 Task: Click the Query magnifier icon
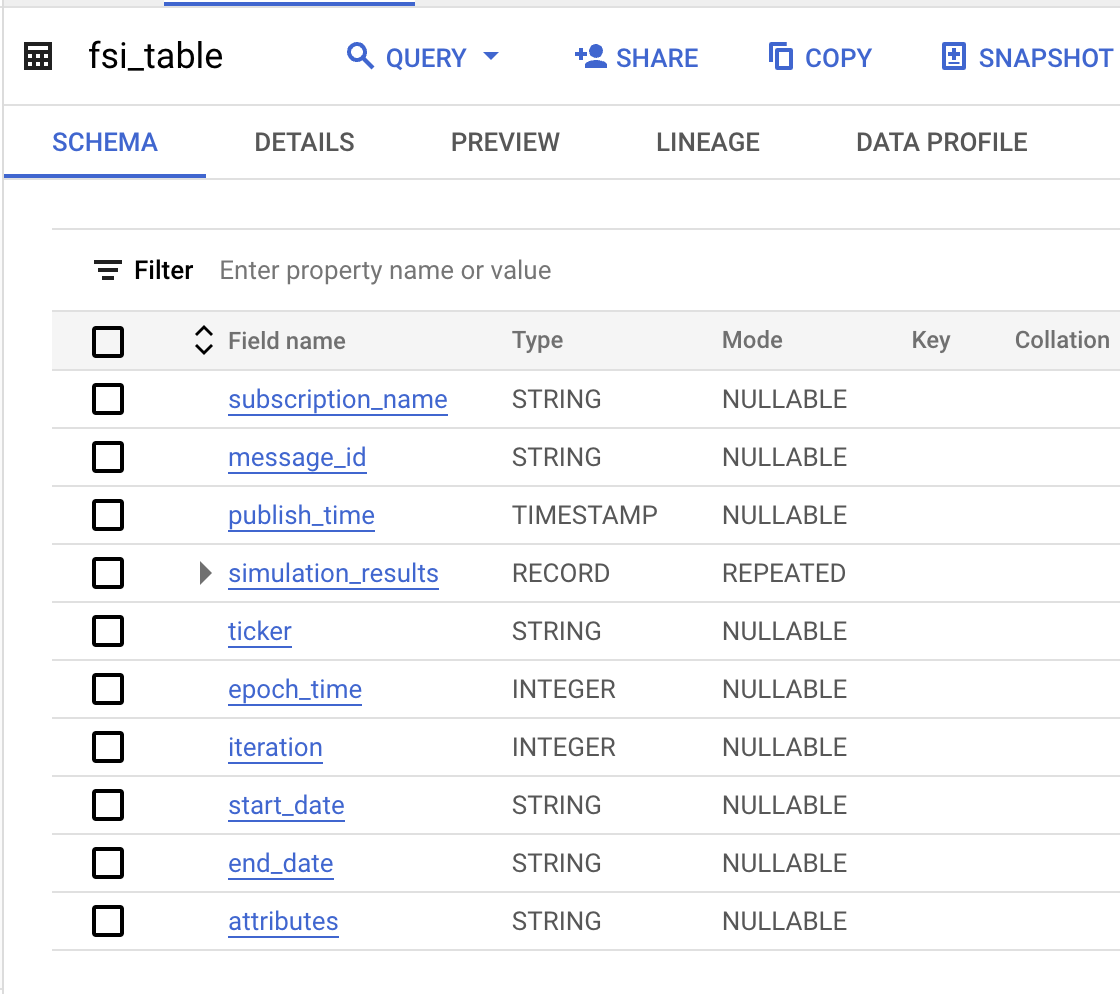pyautogui.click(x=360, y=56)
